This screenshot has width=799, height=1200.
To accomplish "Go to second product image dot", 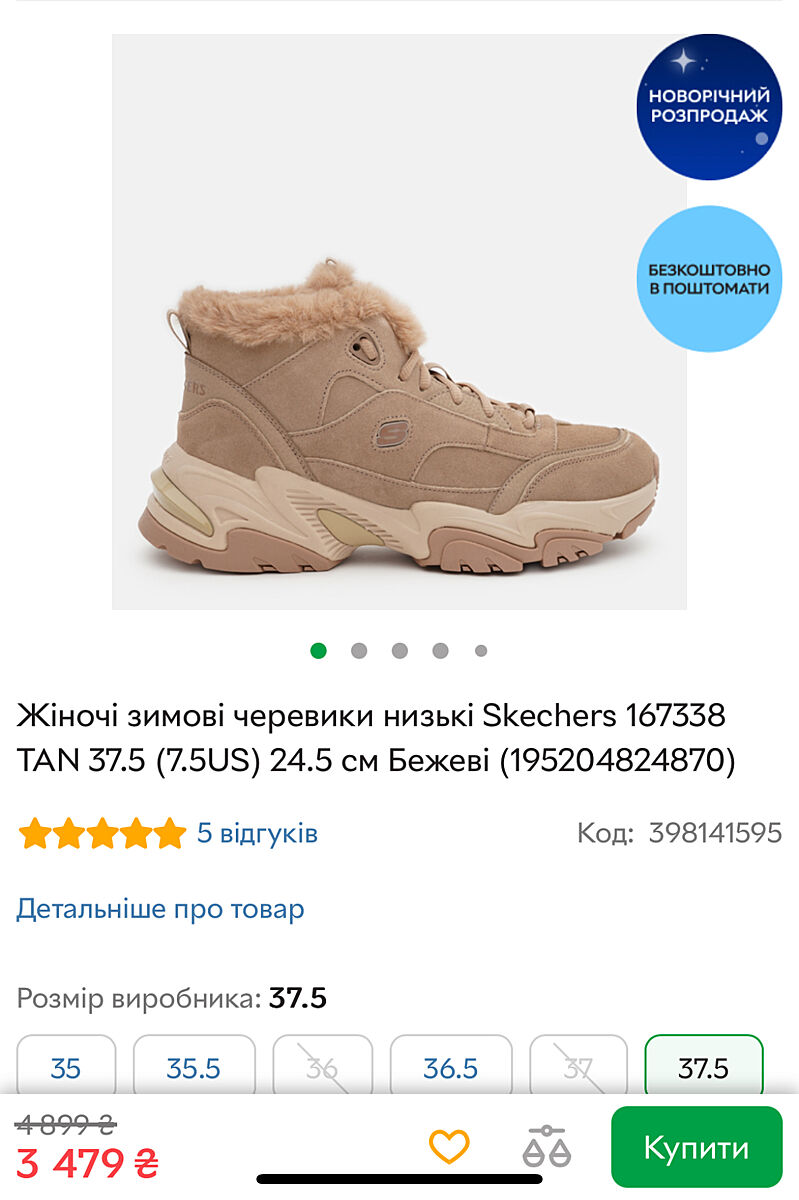I will pos(359,651).
